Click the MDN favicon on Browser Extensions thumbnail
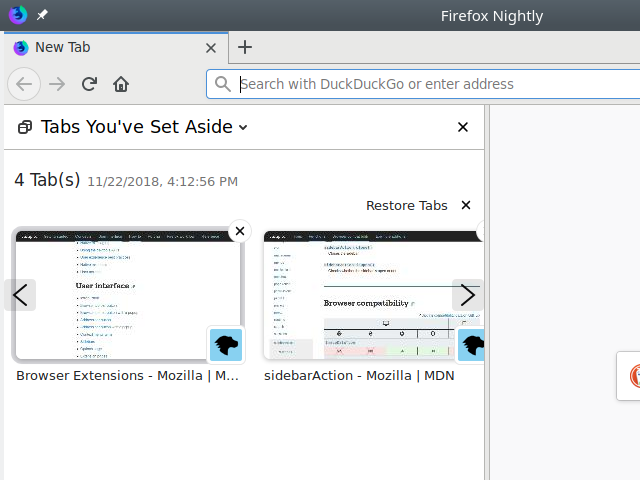The width and height of the screenshot is (640, 480). [x=226, y=345]
